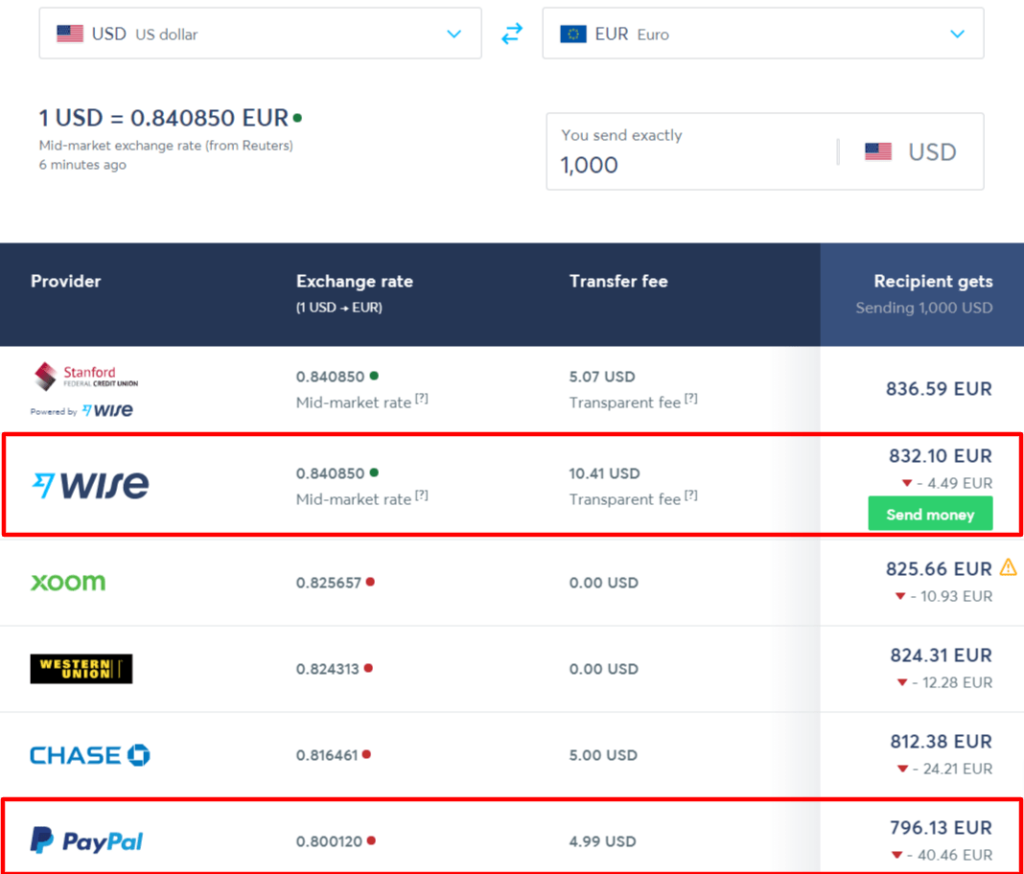Click the 'Powered by Wise' label
Screen dimensions: 1024x874
pos(82,411)
